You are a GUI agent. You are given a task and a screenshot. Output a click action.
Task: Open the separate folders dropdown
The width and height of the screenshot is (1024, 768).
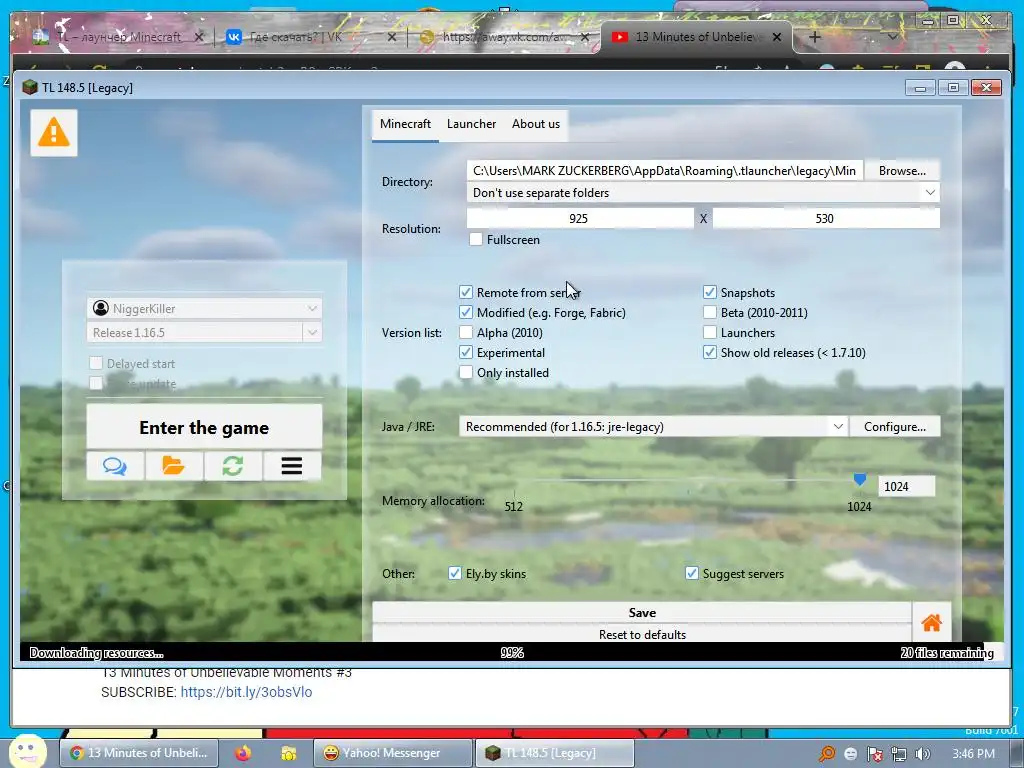pos(703,193)
